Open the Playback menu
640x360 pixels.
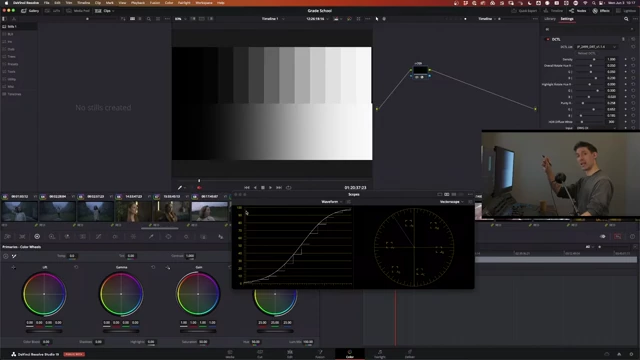pos(138,3)
